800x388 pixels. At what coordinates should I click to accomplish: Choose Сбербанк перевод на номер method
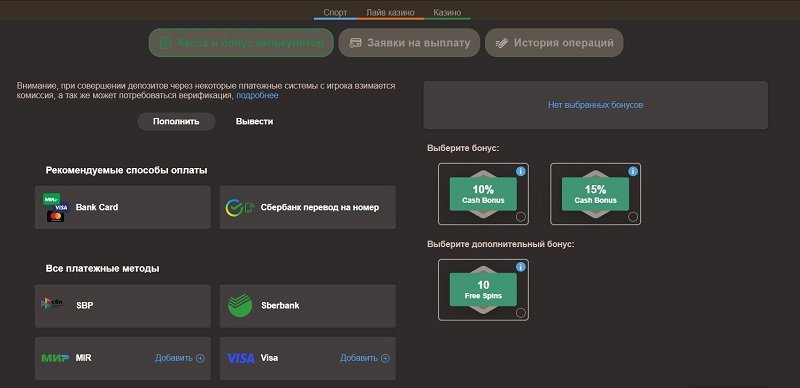click(x=308, y=207)
